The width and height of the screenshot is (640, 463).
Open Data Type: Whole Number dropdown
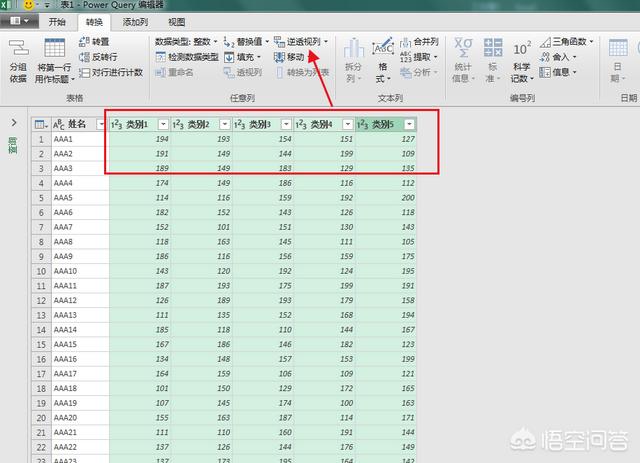[187, 41]
